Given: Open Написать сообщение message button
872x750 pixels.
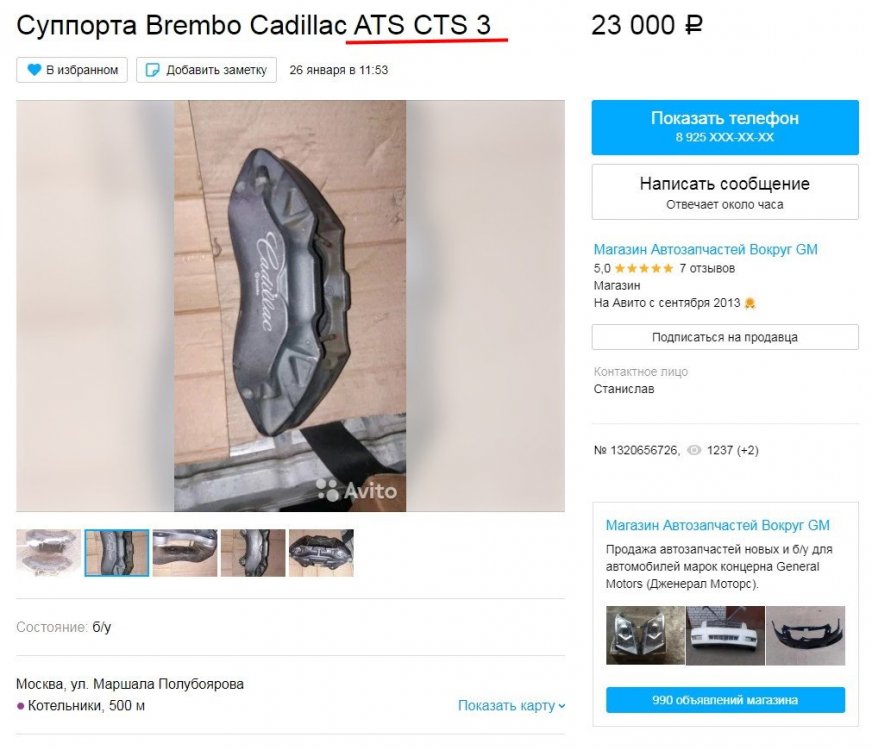Looking at the screenshot, I should click(x=725, y=192).
